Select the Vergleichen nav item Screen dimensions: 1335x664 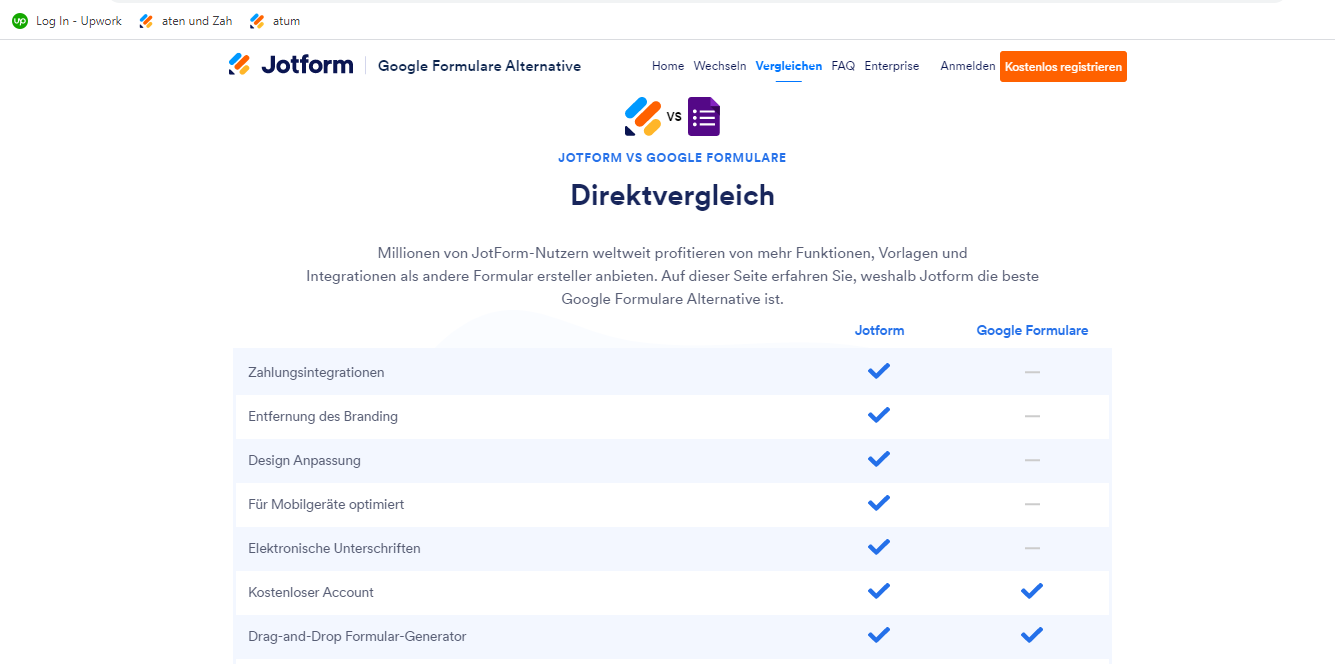pyautogui.click(x=789, y=66)
